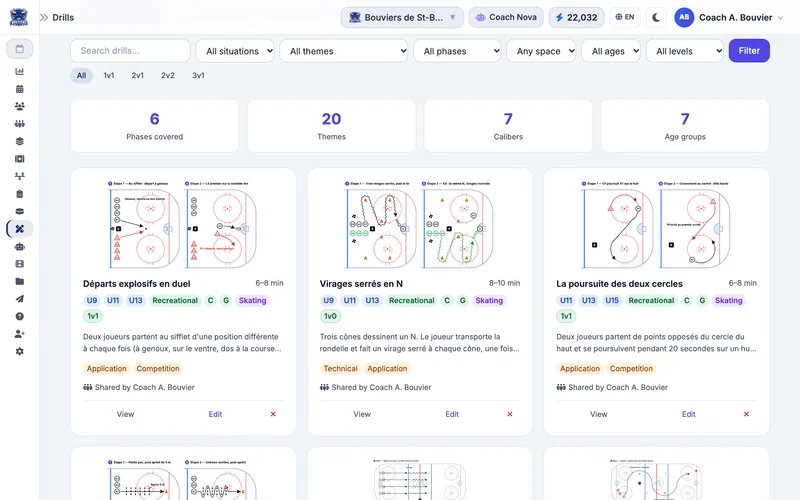
Task: Open the robot assistant sidebar icon
Action: [x=19, y=246]
